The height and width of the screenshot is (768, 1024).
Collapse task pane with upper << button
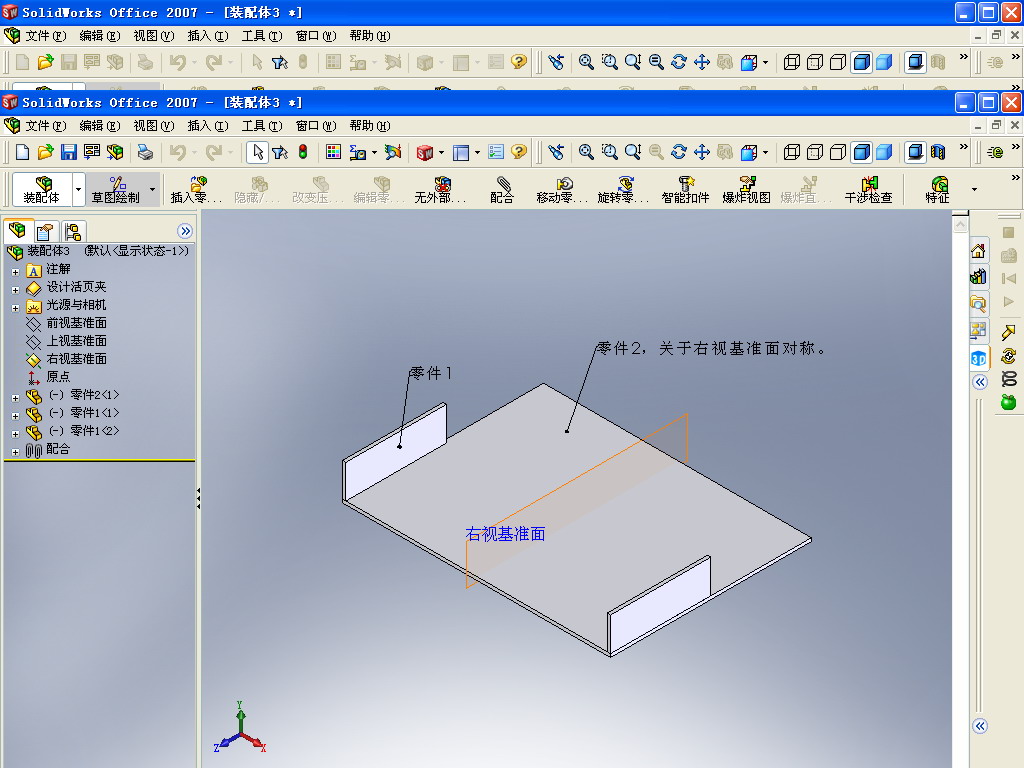[980, 382]
